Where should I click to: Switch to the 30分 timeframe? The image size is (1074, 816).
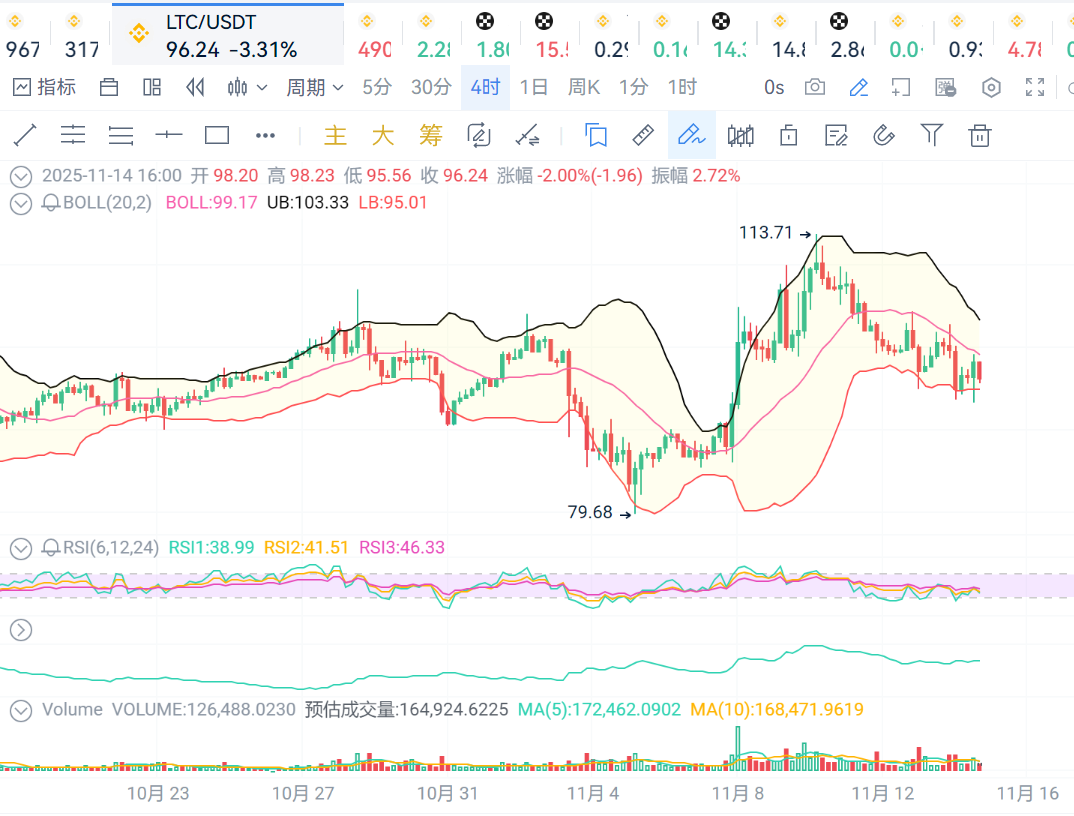pyautogui.click(x=431, y=88)
